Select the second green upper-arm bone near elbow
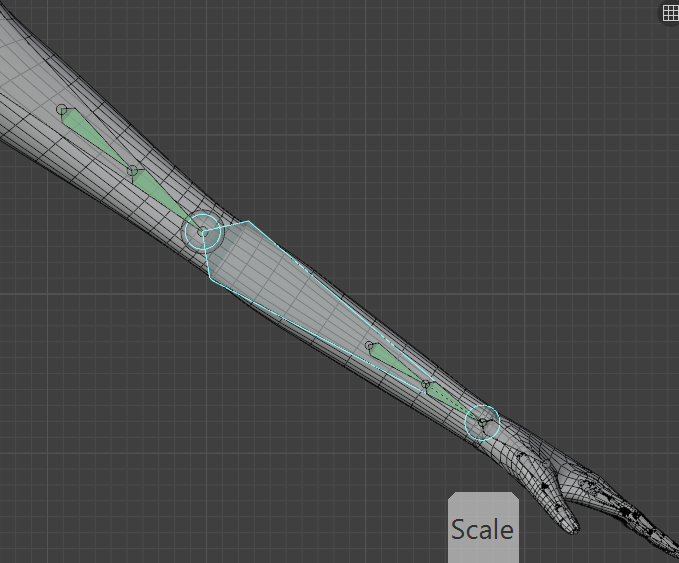Image resolution: width=679 pixels, height=563 pixels. [165, 198]
